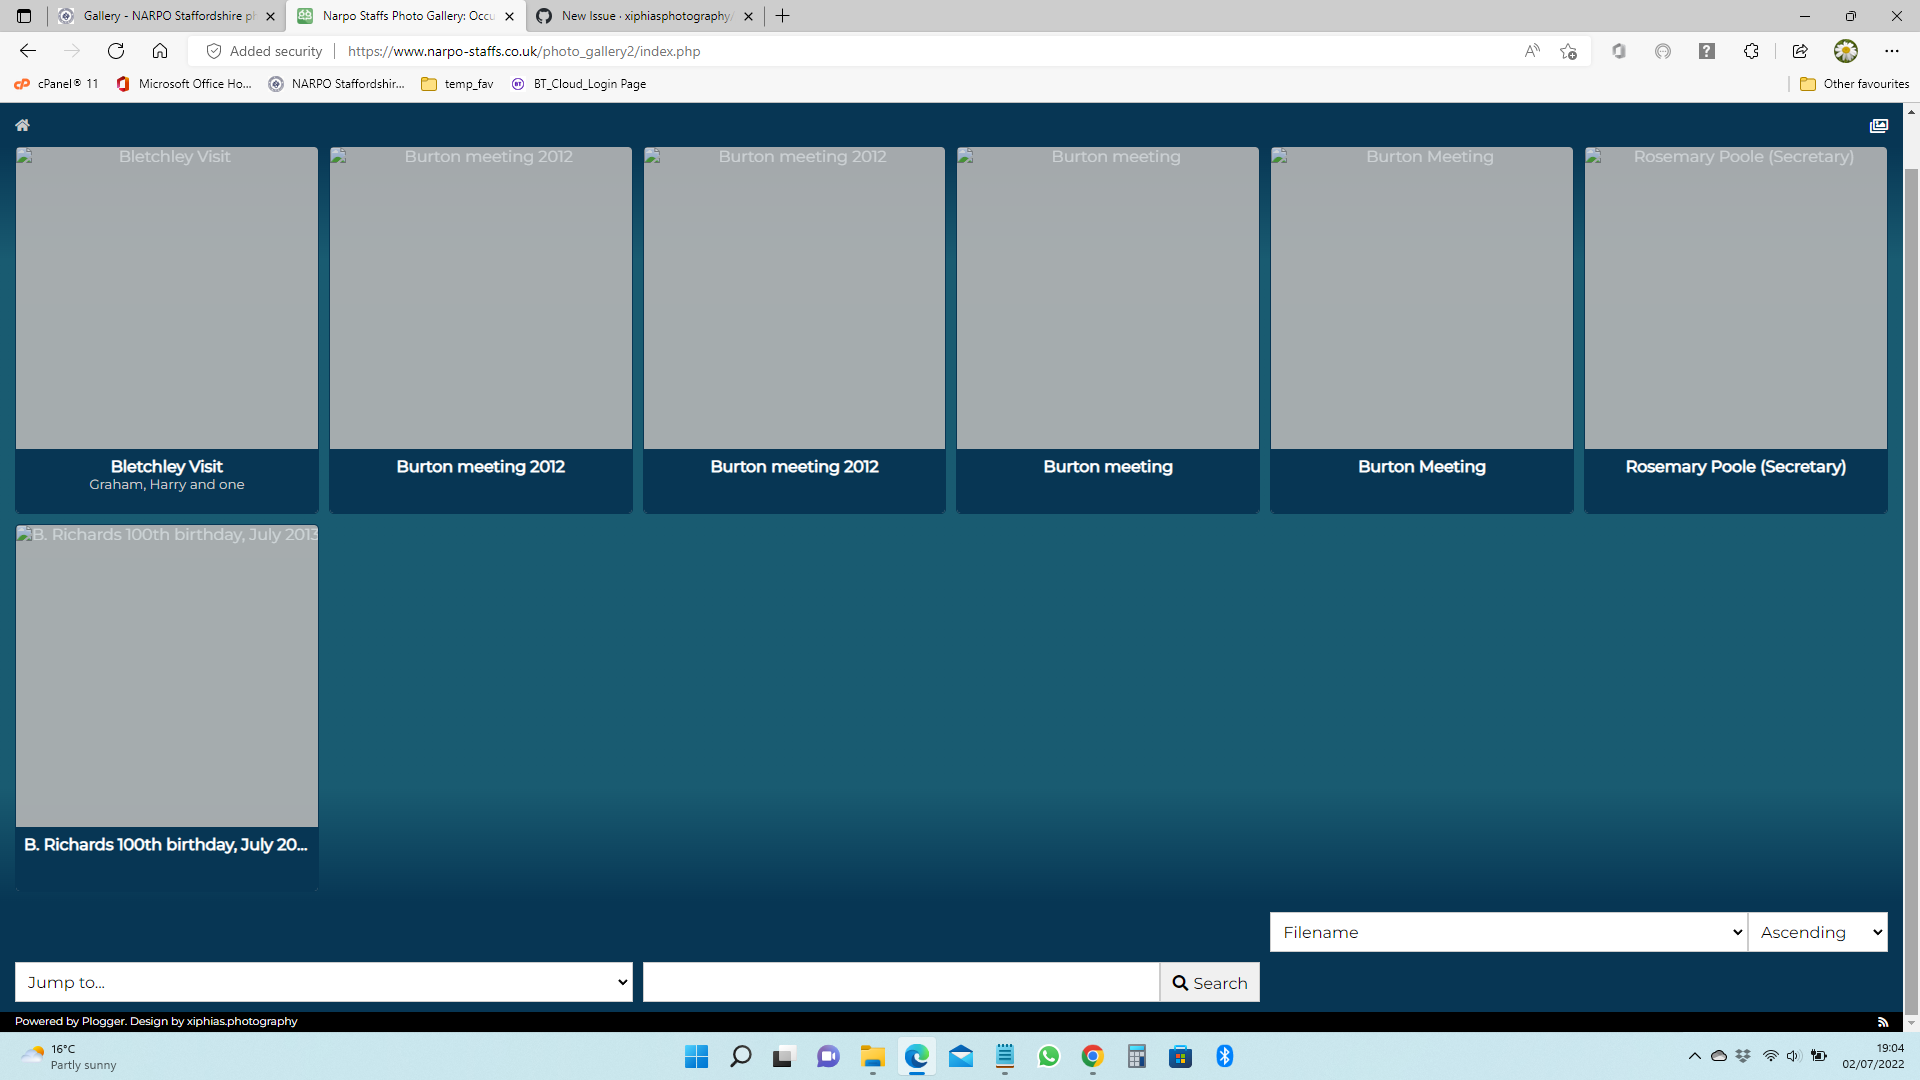Click the xiphias.photography credit link

(241, 1021)
